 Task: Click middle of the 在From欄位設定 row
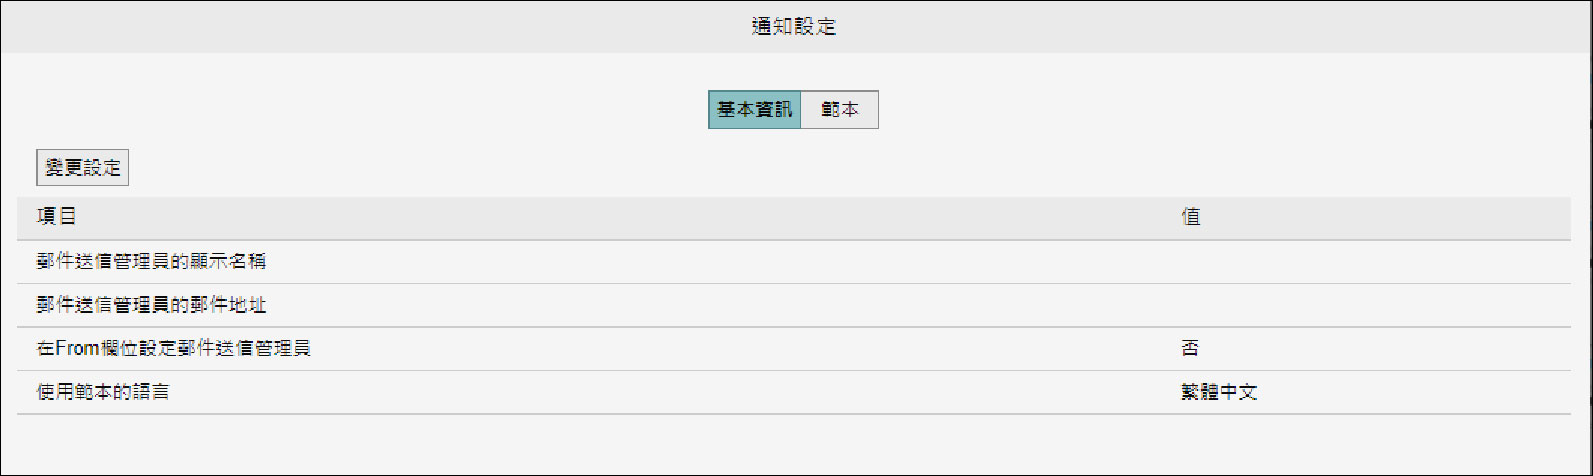[x=700, y=349]
